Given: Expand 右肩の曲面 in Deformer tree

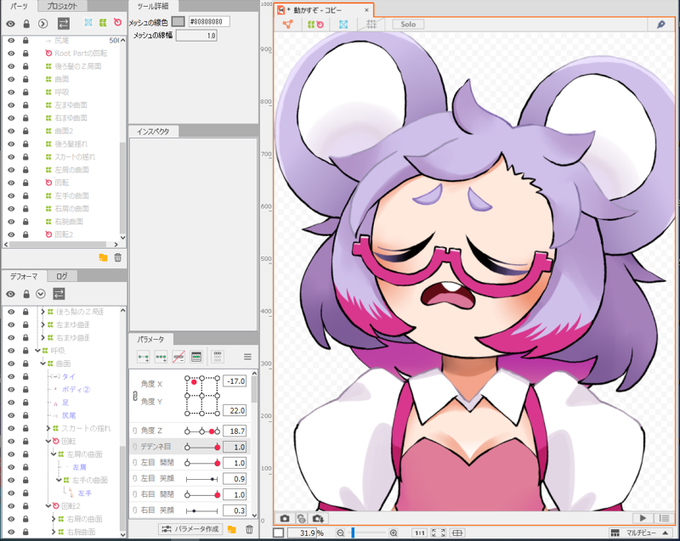Looking at the screenshot, I should (53, 519).
